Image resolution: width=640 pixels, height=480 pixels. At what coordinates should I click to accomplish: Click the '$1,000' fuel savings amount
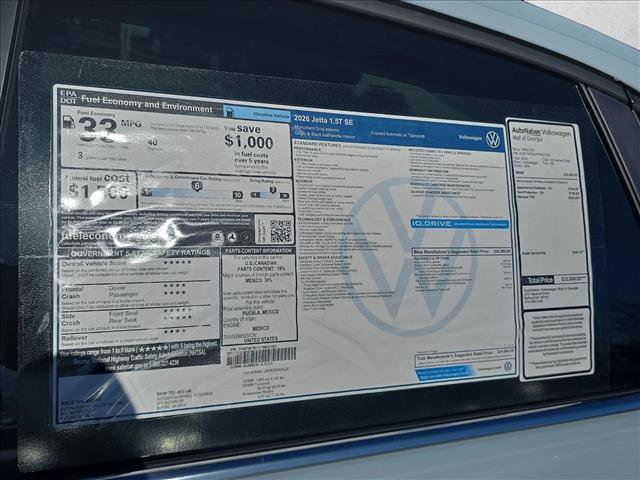tap(249, 142)
